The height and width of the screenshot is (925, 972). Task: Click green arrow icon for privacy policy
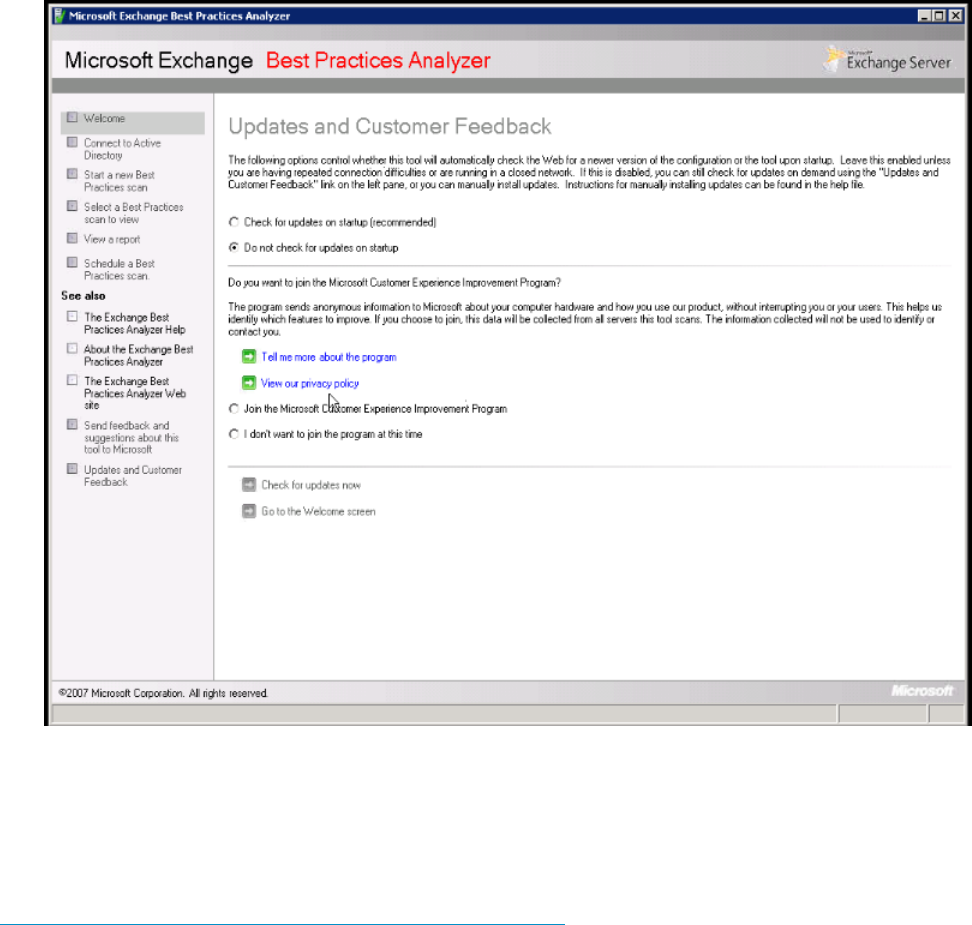[x=249, y=383]
